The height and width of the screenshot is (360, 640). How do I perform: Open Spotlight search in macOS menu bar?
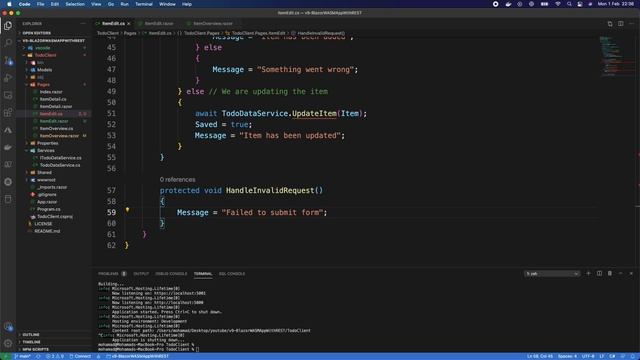(x=569, y=4)
